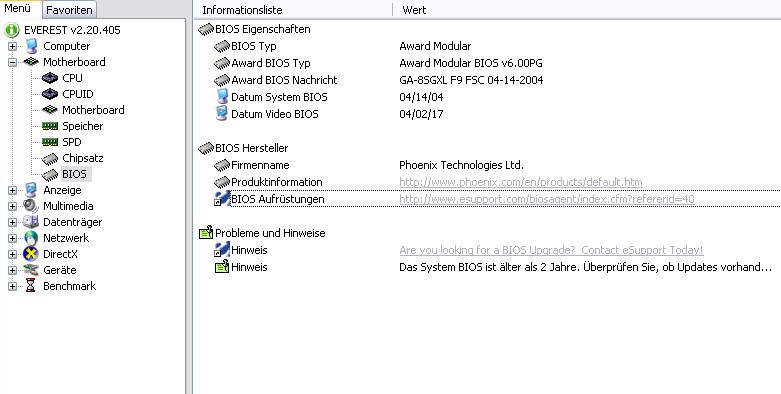The width and height of the screenshot is (781, 394).
Task: Click the Chipsatz chip icon
Action: pos(50,159)
